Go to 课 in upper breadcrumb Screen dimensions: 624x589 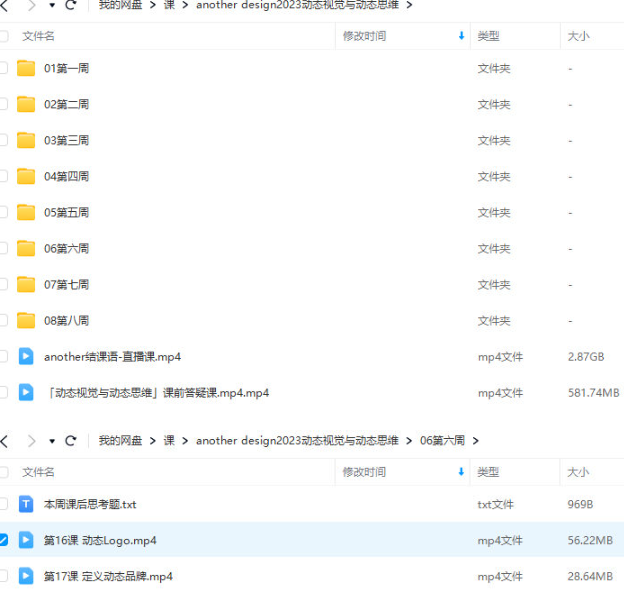[169, 5]
